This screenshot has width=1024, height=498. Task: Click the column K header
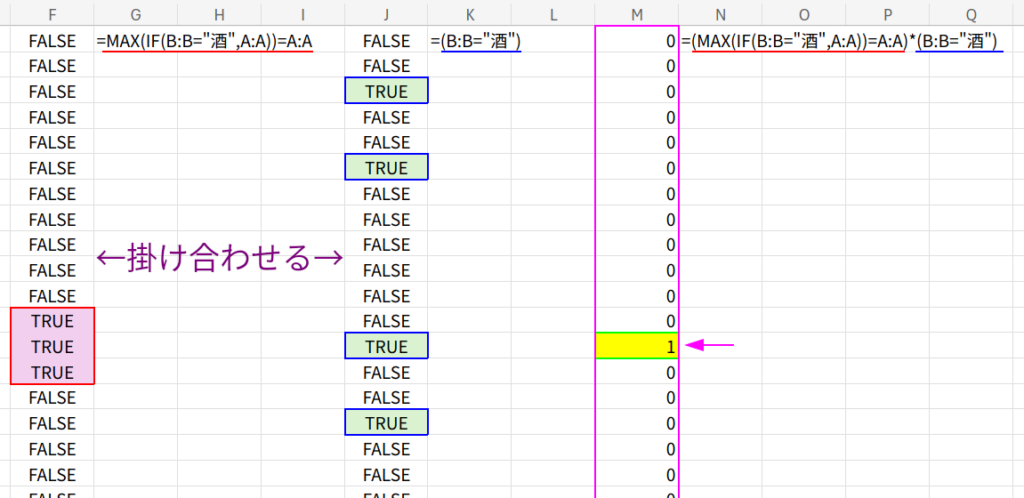pos(470,13)
